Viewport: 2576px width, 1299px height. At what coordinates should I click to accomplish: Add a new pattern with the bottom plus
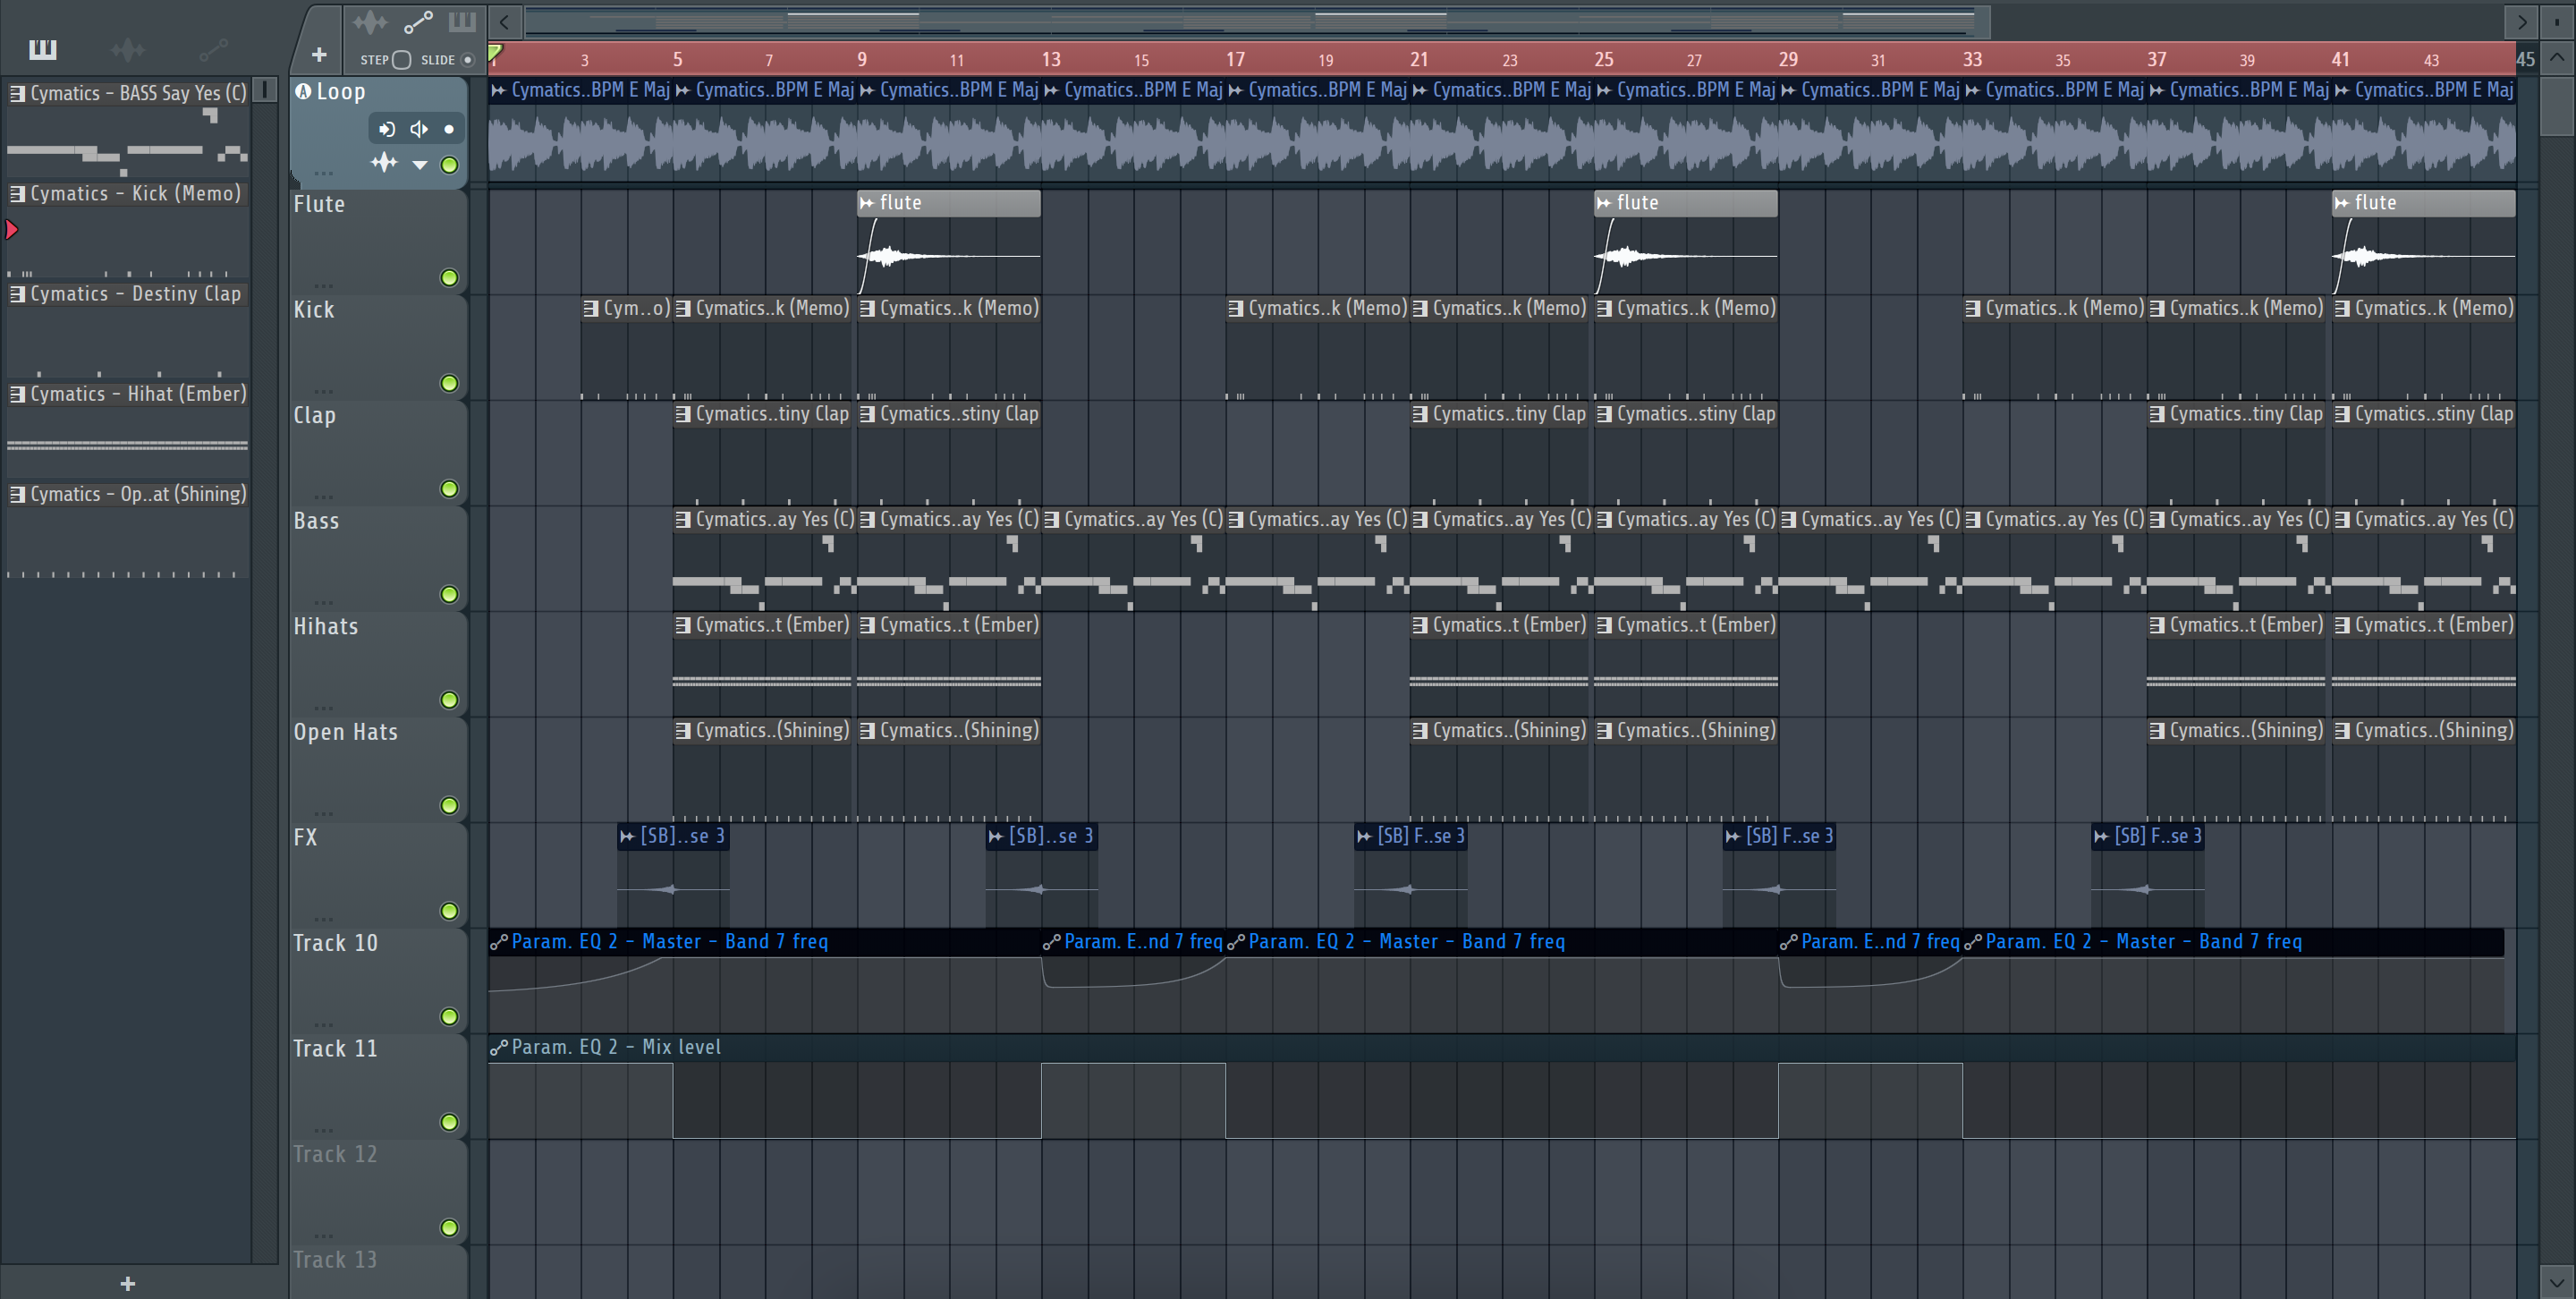(128, 1284)
